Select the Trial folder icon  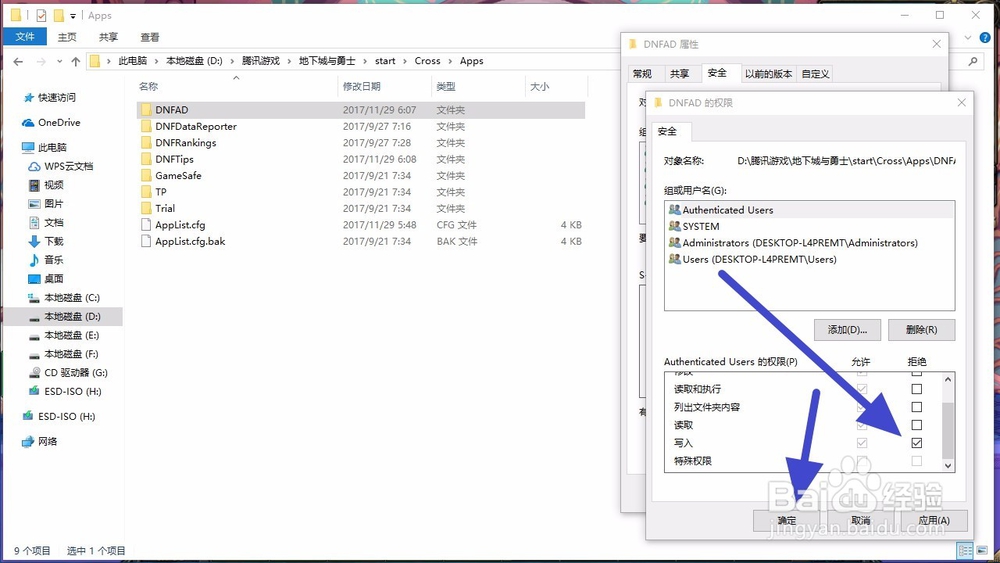click(x=146, y=208)
